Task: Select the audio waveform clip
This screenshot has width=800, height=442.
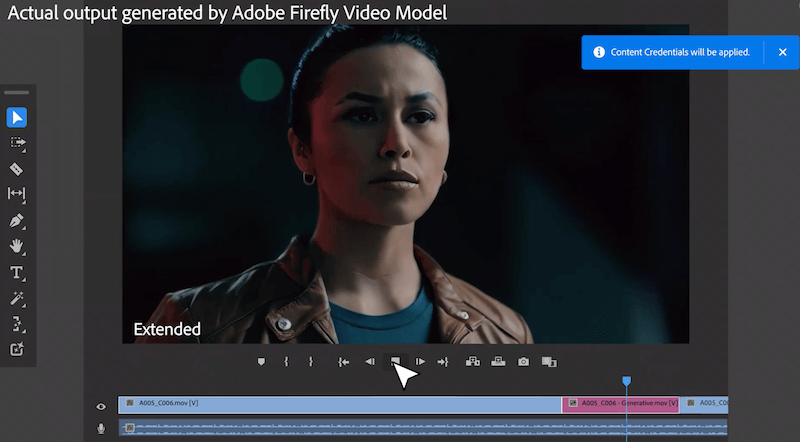Action: tap(423, 428)
